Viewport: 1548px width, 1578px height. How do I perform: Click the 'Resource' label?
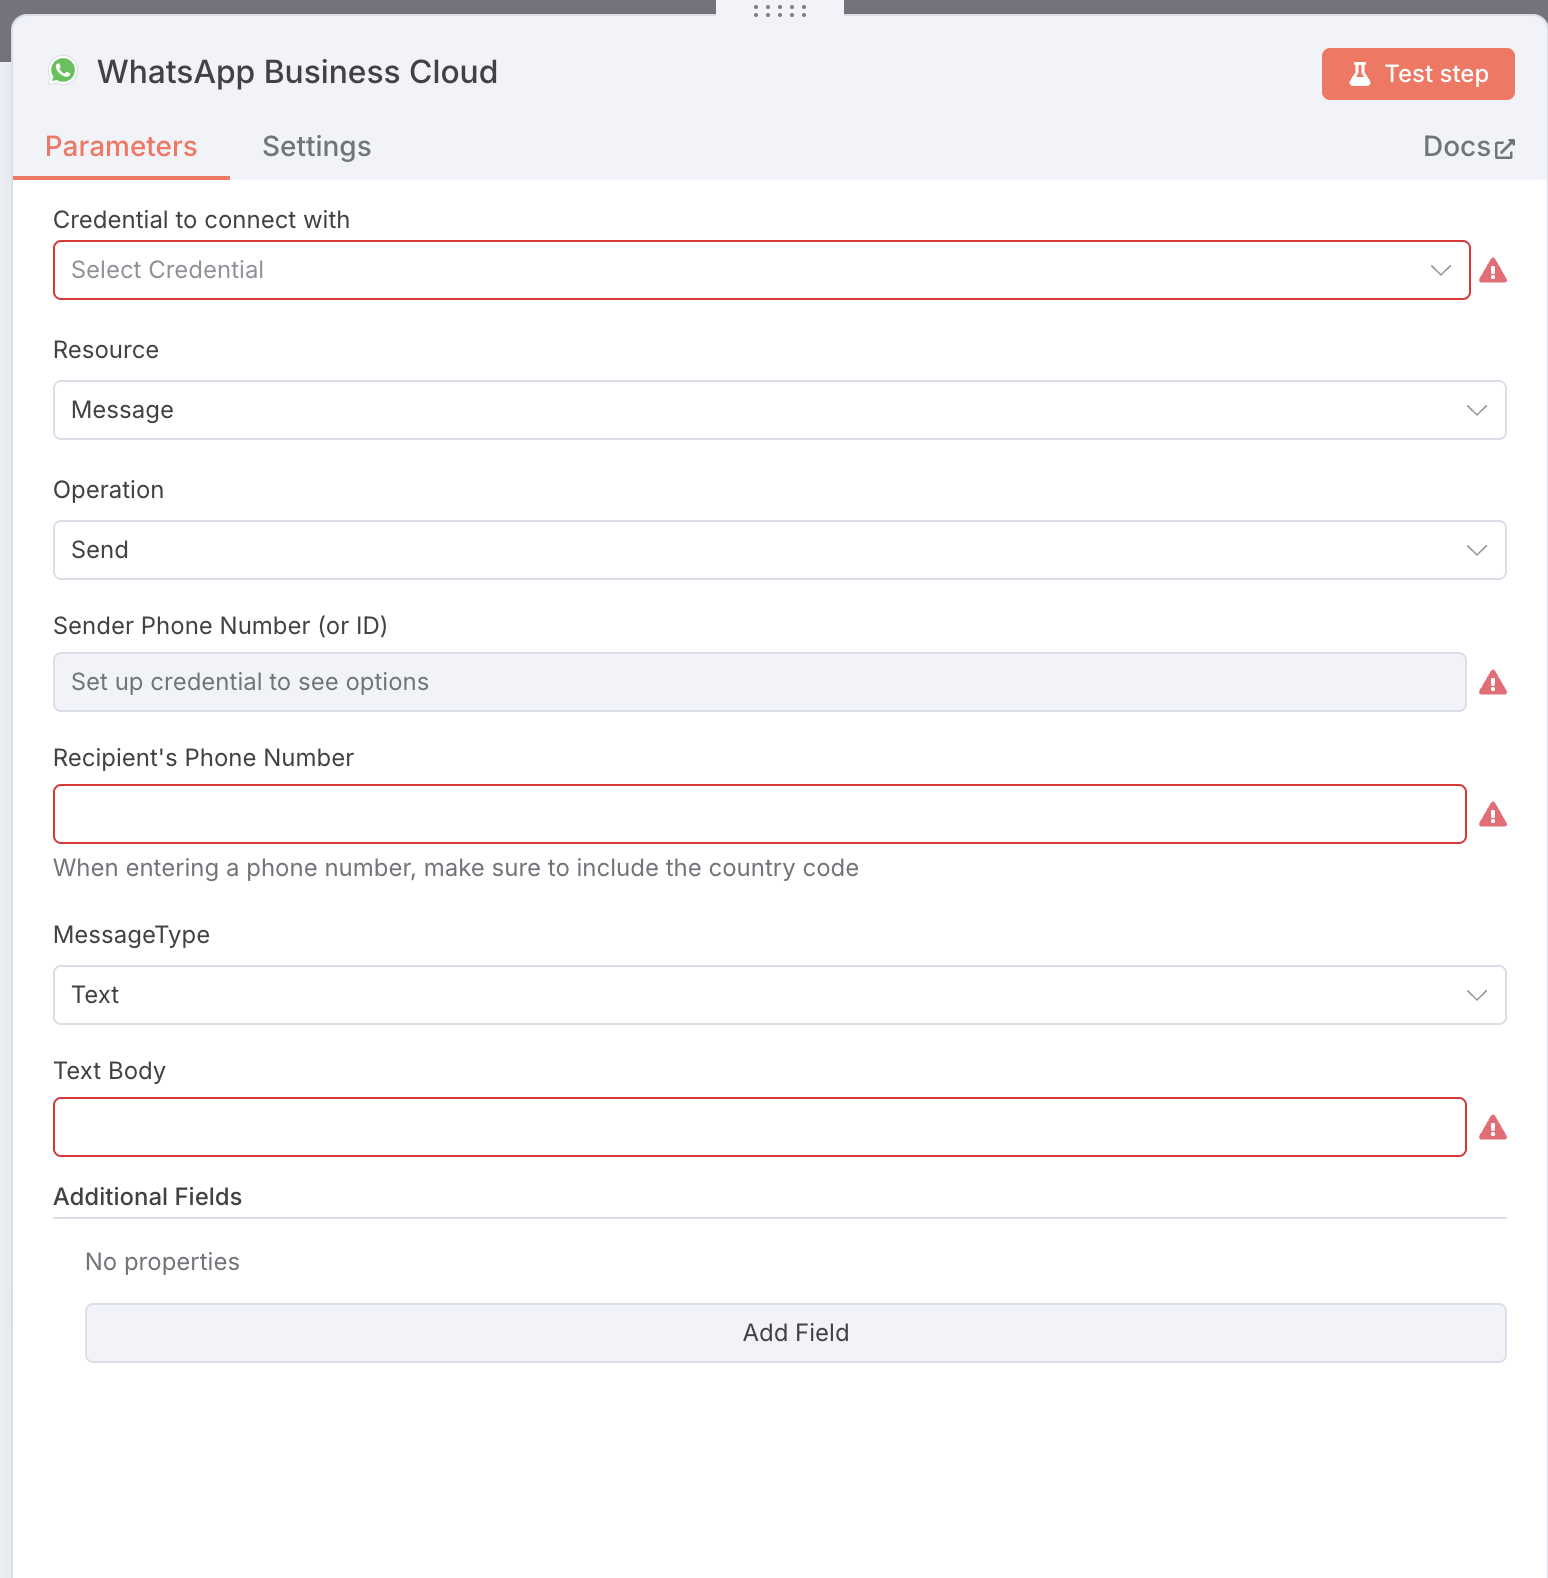click(x=106, y=350)
